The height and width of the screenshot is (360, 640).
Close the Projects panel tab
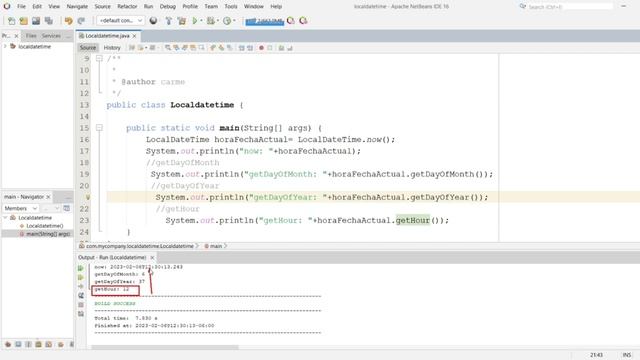tap(16, 36)
